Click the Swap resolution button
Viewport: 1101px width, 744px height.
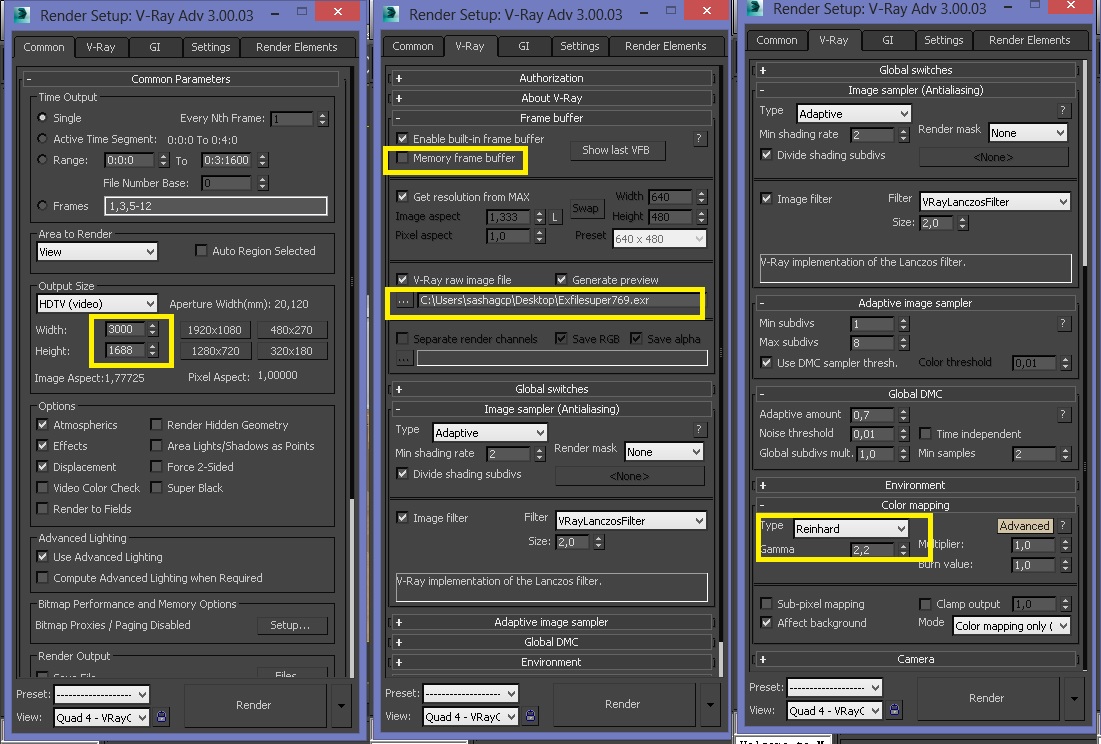585,208
